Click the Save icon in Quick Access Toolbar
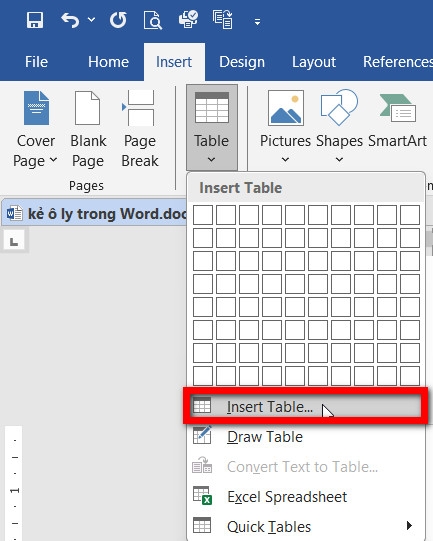Viewport: 433px width, 541px height. tap(35, 20)
